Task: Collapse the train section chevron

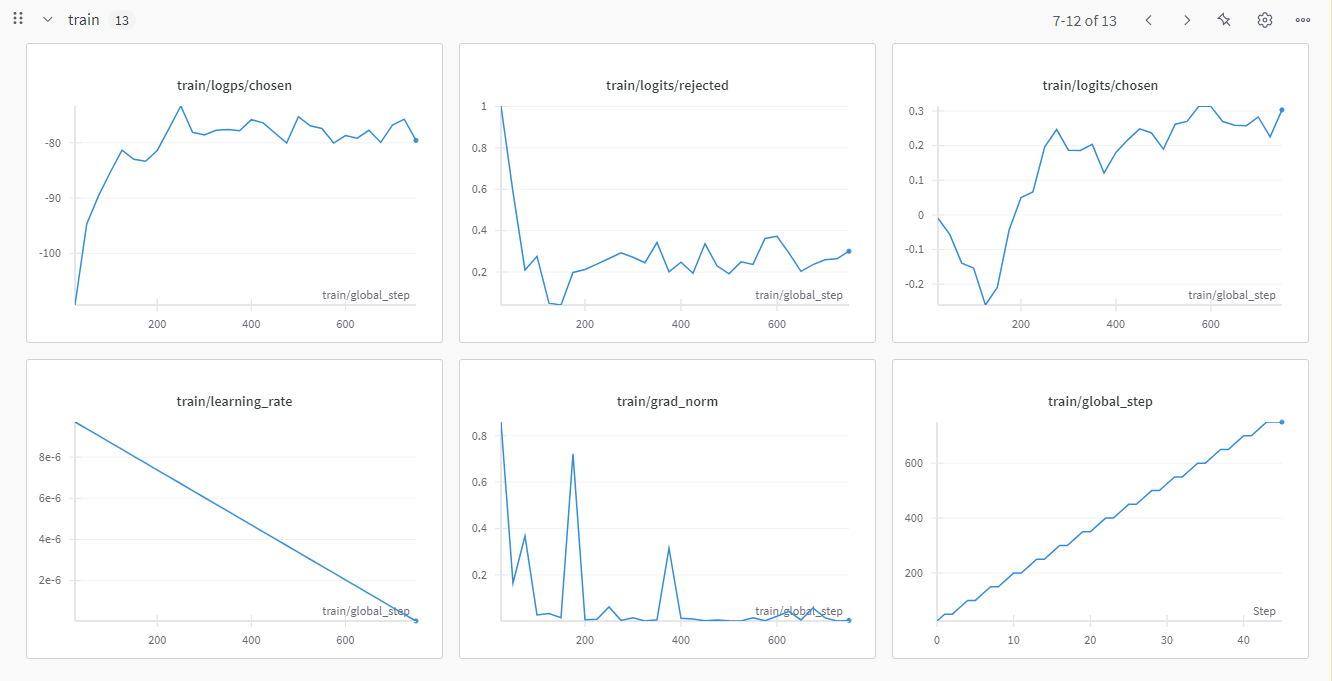Action: point(47,20)
